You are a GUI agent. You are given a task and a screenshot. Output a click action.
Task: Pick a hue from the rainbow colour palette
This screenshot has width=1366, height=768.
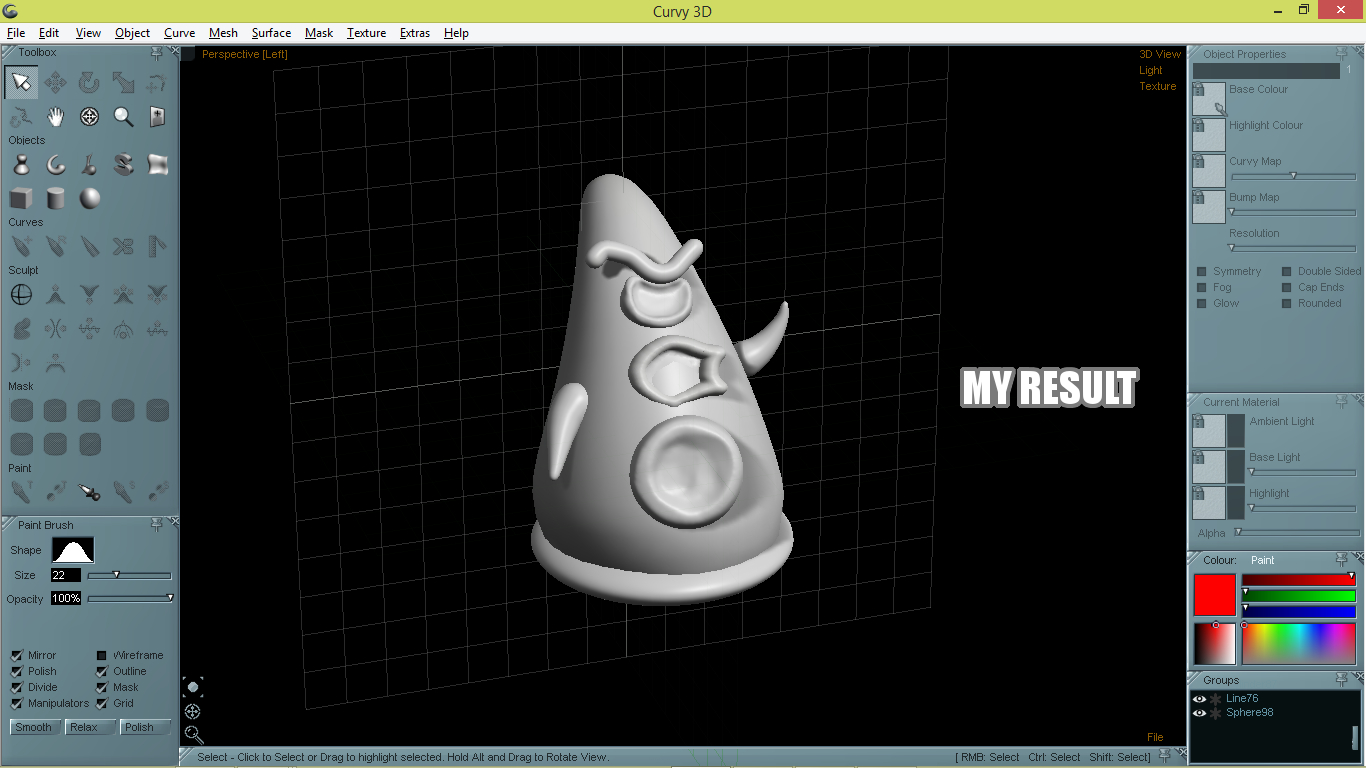click(x=1299, y=643)
